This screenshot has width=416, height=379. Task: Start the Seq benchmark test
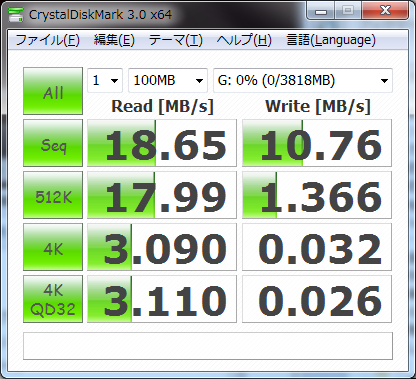click(53, 143)
